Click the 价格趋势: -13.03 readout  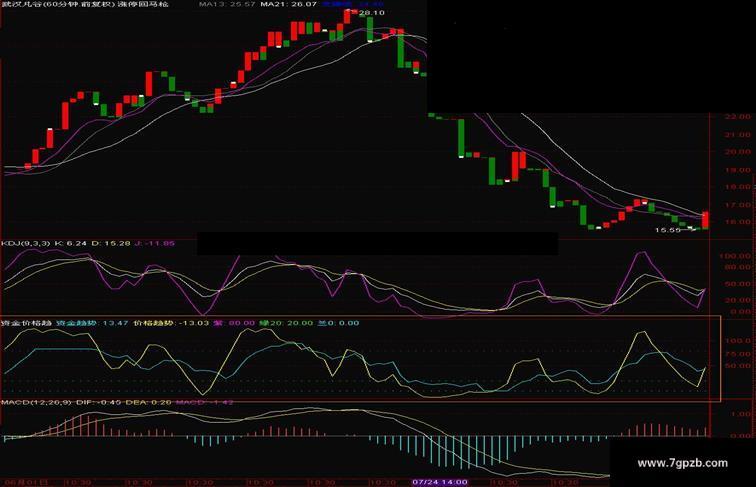(x=171, y=323)
